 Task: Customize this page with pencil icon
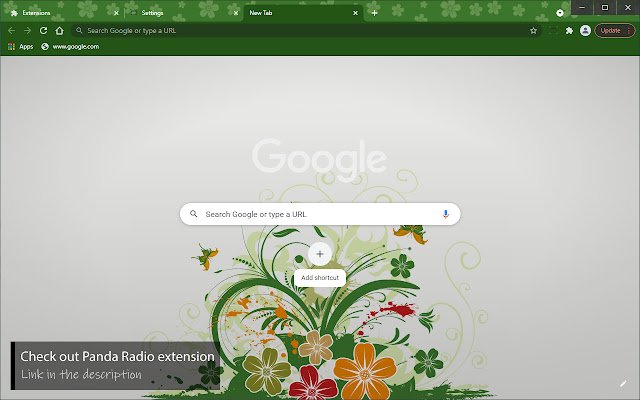tap(623, 384)
